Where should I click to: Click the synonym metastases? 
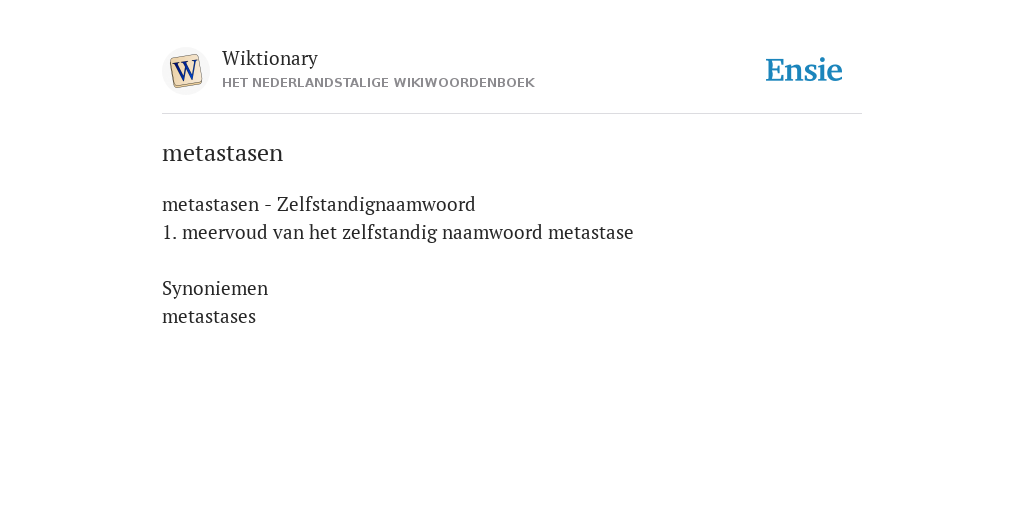click(x=209, y=317)
